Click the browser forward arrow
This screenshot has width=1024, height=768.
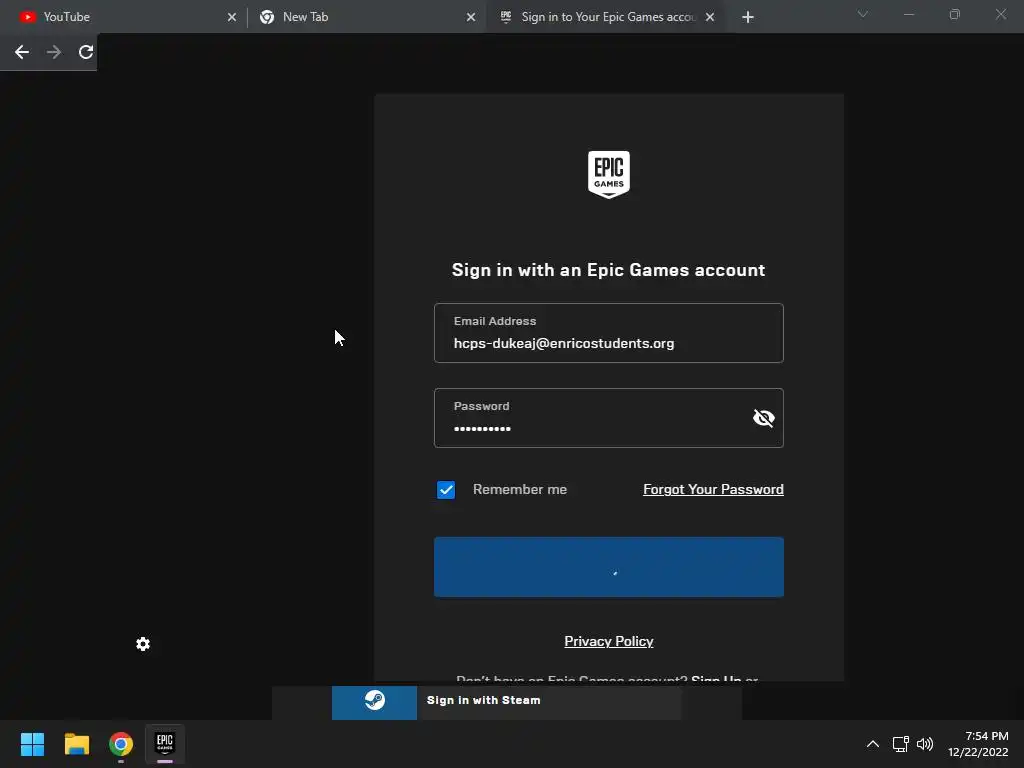54,52
